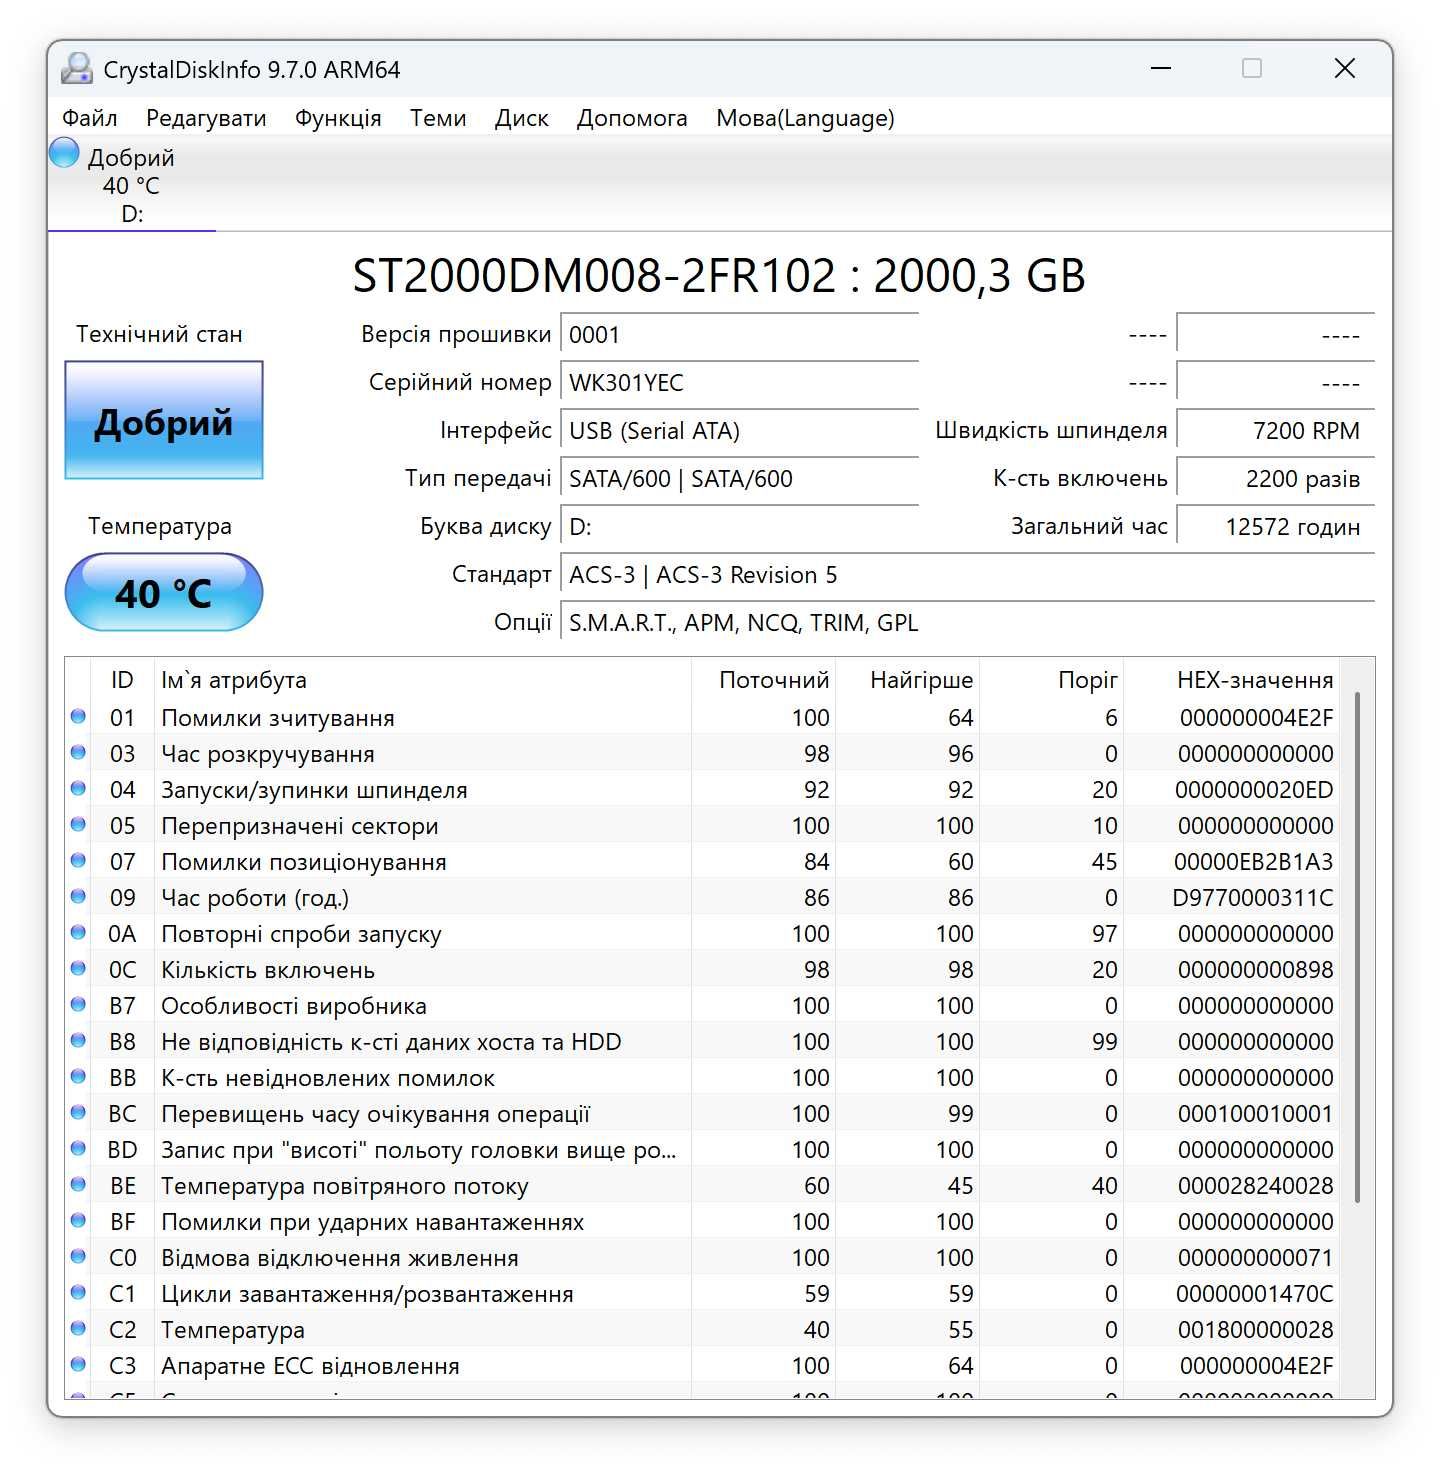The image size is (1440, 1472).
Task: Click hex value 000028240028
Action: [x=1255, y=1185]
